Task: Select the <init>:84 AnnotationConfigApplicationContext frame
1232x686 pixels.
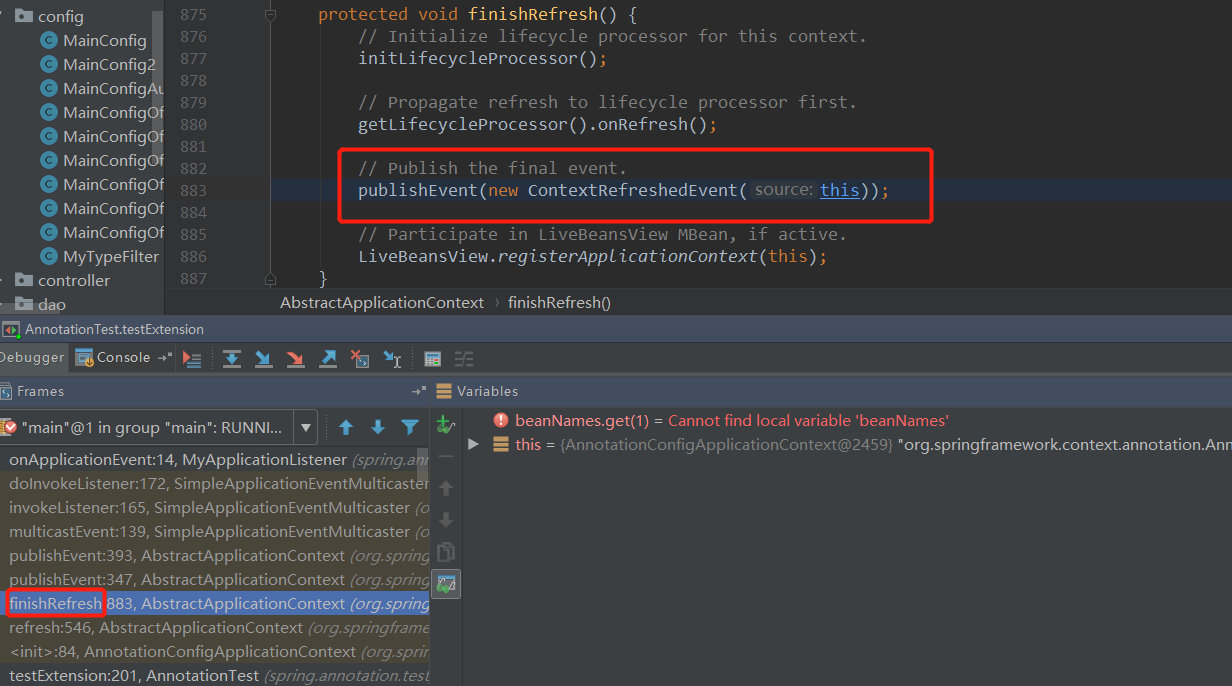Action: pyautogui.click(x=215, y=652)
